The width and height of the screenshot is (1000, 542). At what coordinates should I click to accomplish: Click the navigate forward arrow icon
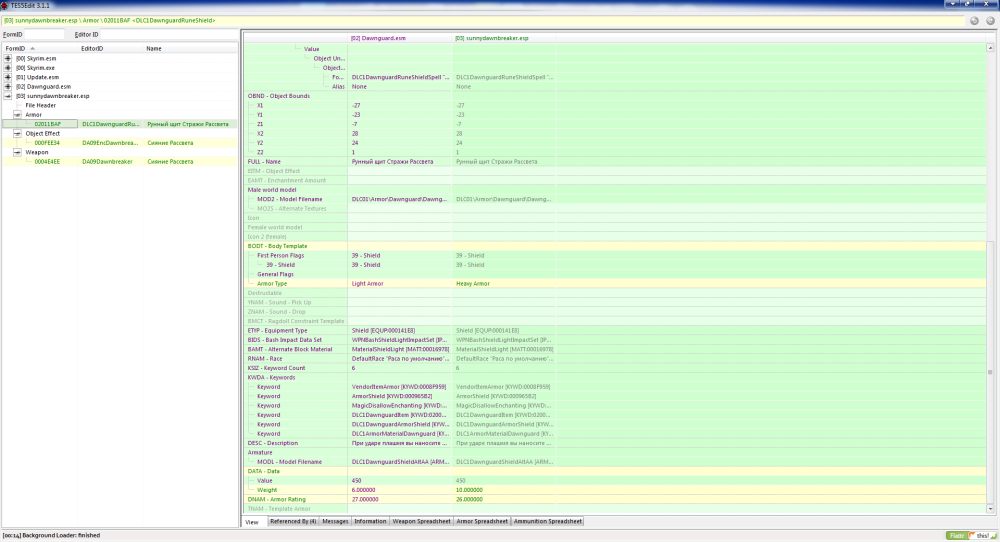click(990, 21)
